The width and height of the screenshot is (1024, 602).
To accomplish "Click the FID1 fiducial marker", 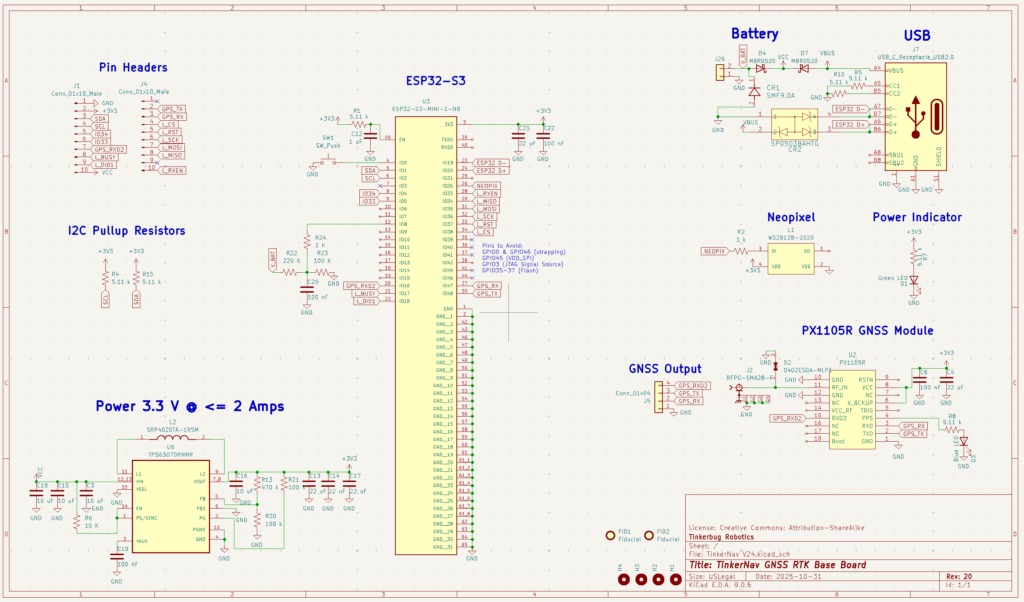I will point(612,536).
